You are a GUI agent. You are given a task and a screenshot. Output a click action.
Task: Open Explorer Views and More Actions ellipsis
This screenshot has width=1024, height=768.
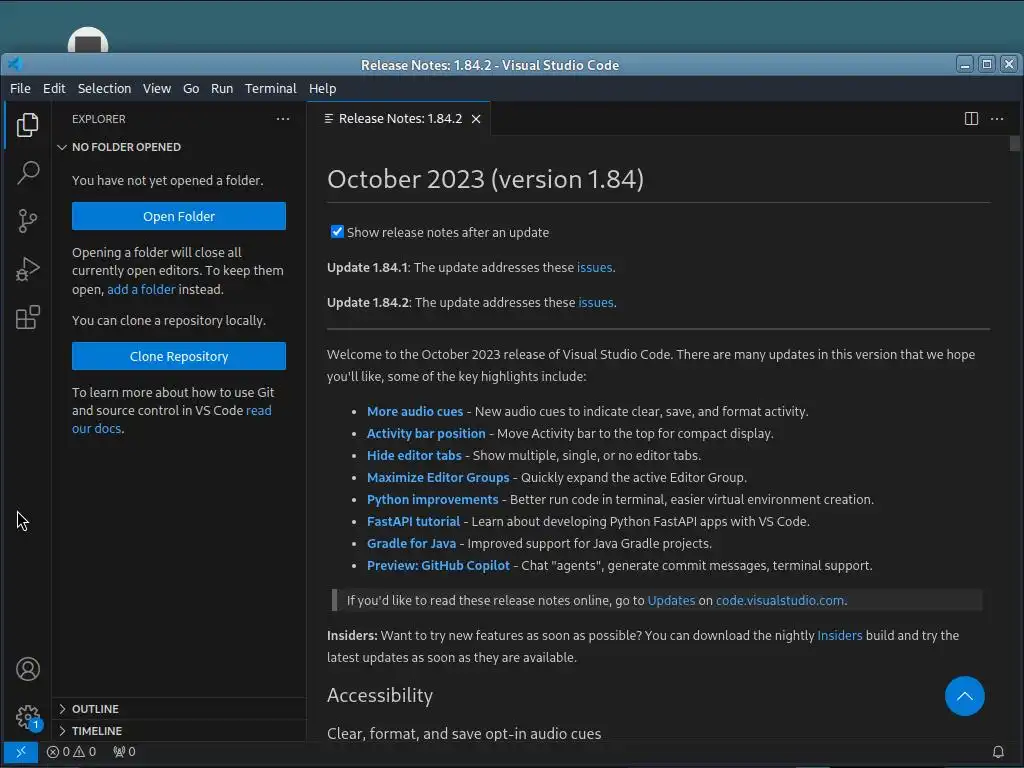coord(283,119)
